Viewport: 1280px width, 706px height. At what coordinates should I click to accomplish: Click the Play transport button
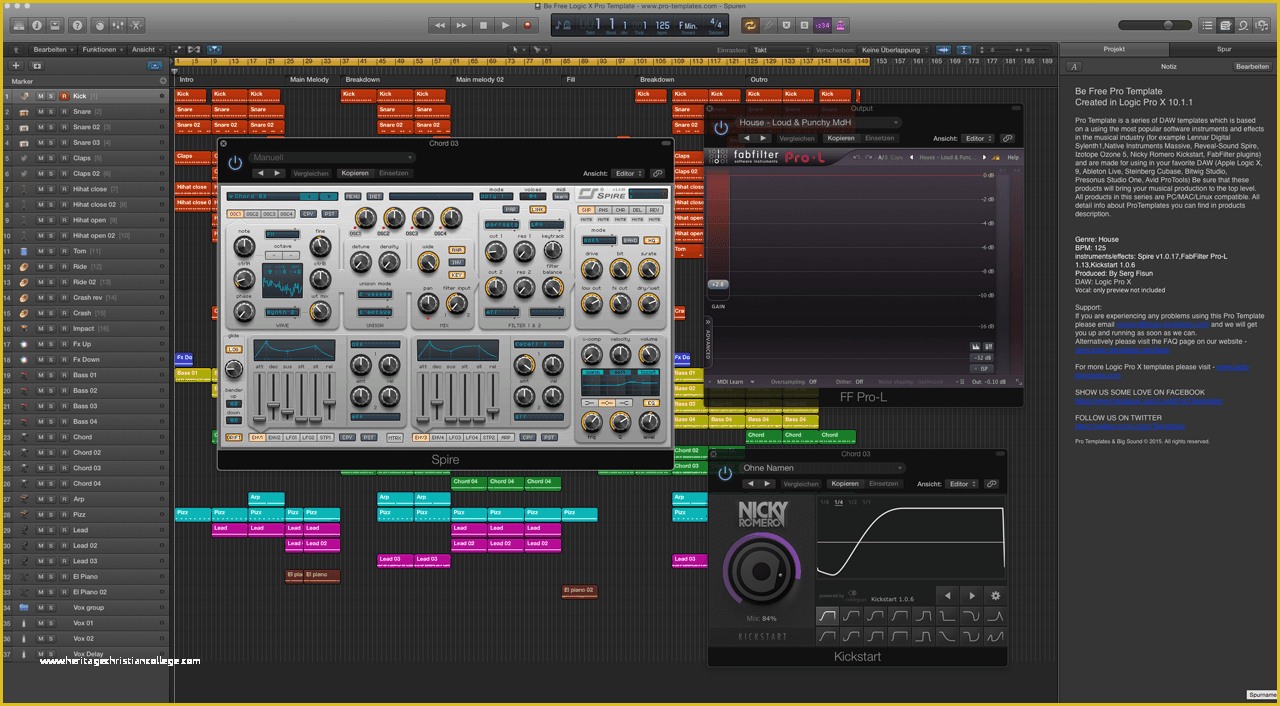coord(505,25)
